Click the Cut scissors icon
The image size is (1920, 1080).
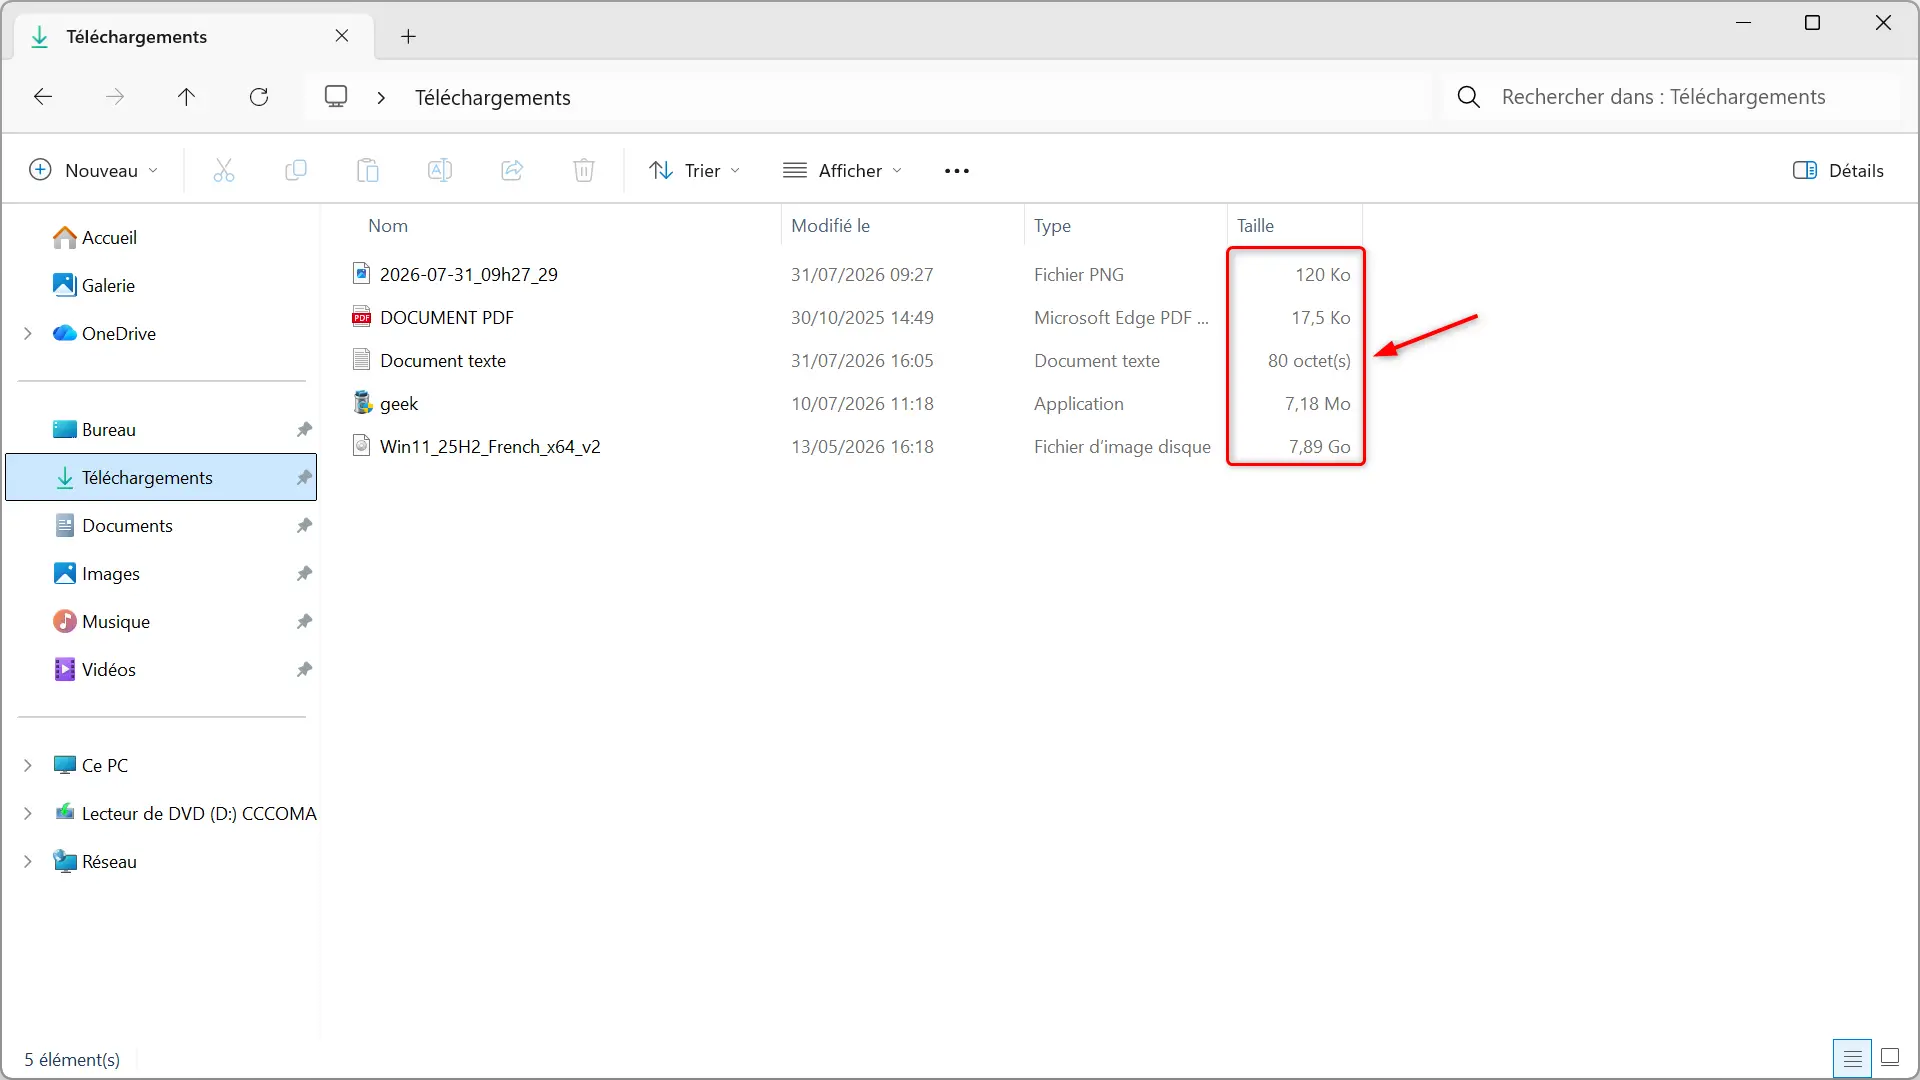[x=224, y=171]
